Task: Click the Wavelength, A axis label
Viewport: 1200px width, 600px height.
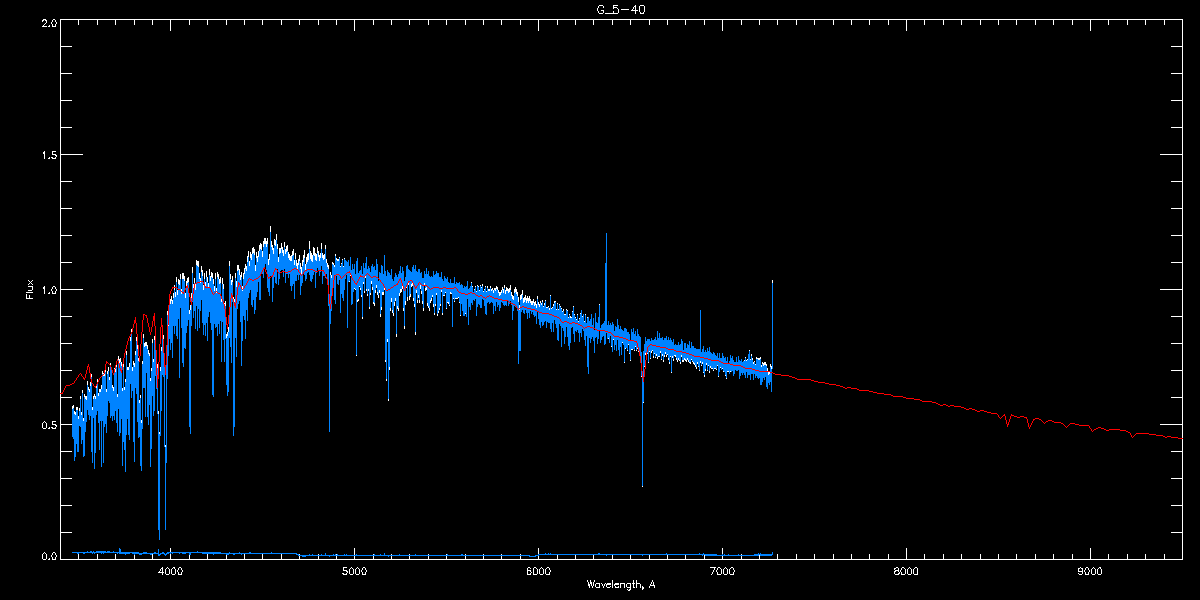Action: point(620,584)
